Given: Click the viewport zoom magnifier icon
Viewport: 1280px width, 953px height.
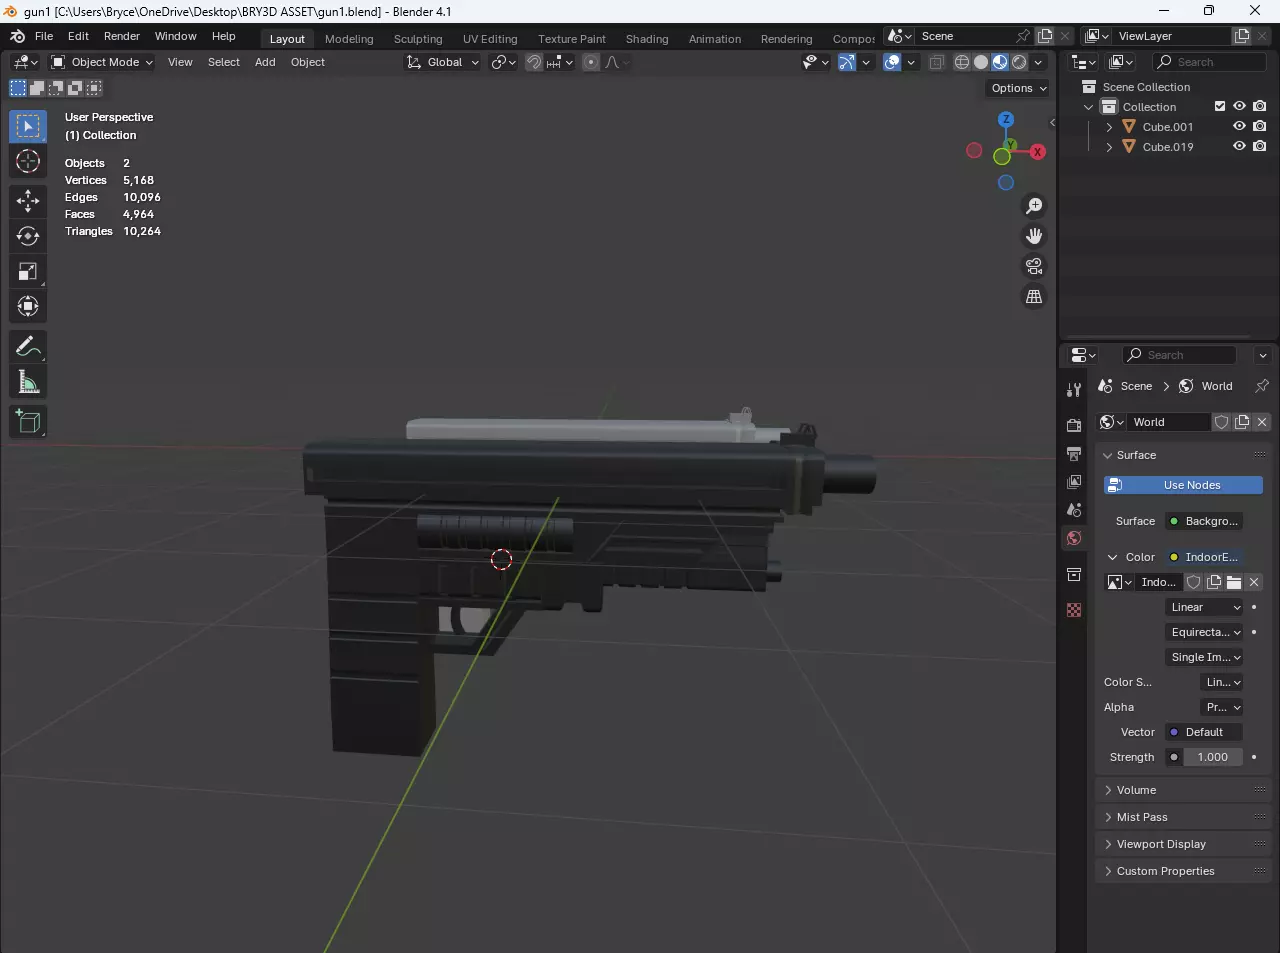Looking at the screenshot, I should (1034, 206).
